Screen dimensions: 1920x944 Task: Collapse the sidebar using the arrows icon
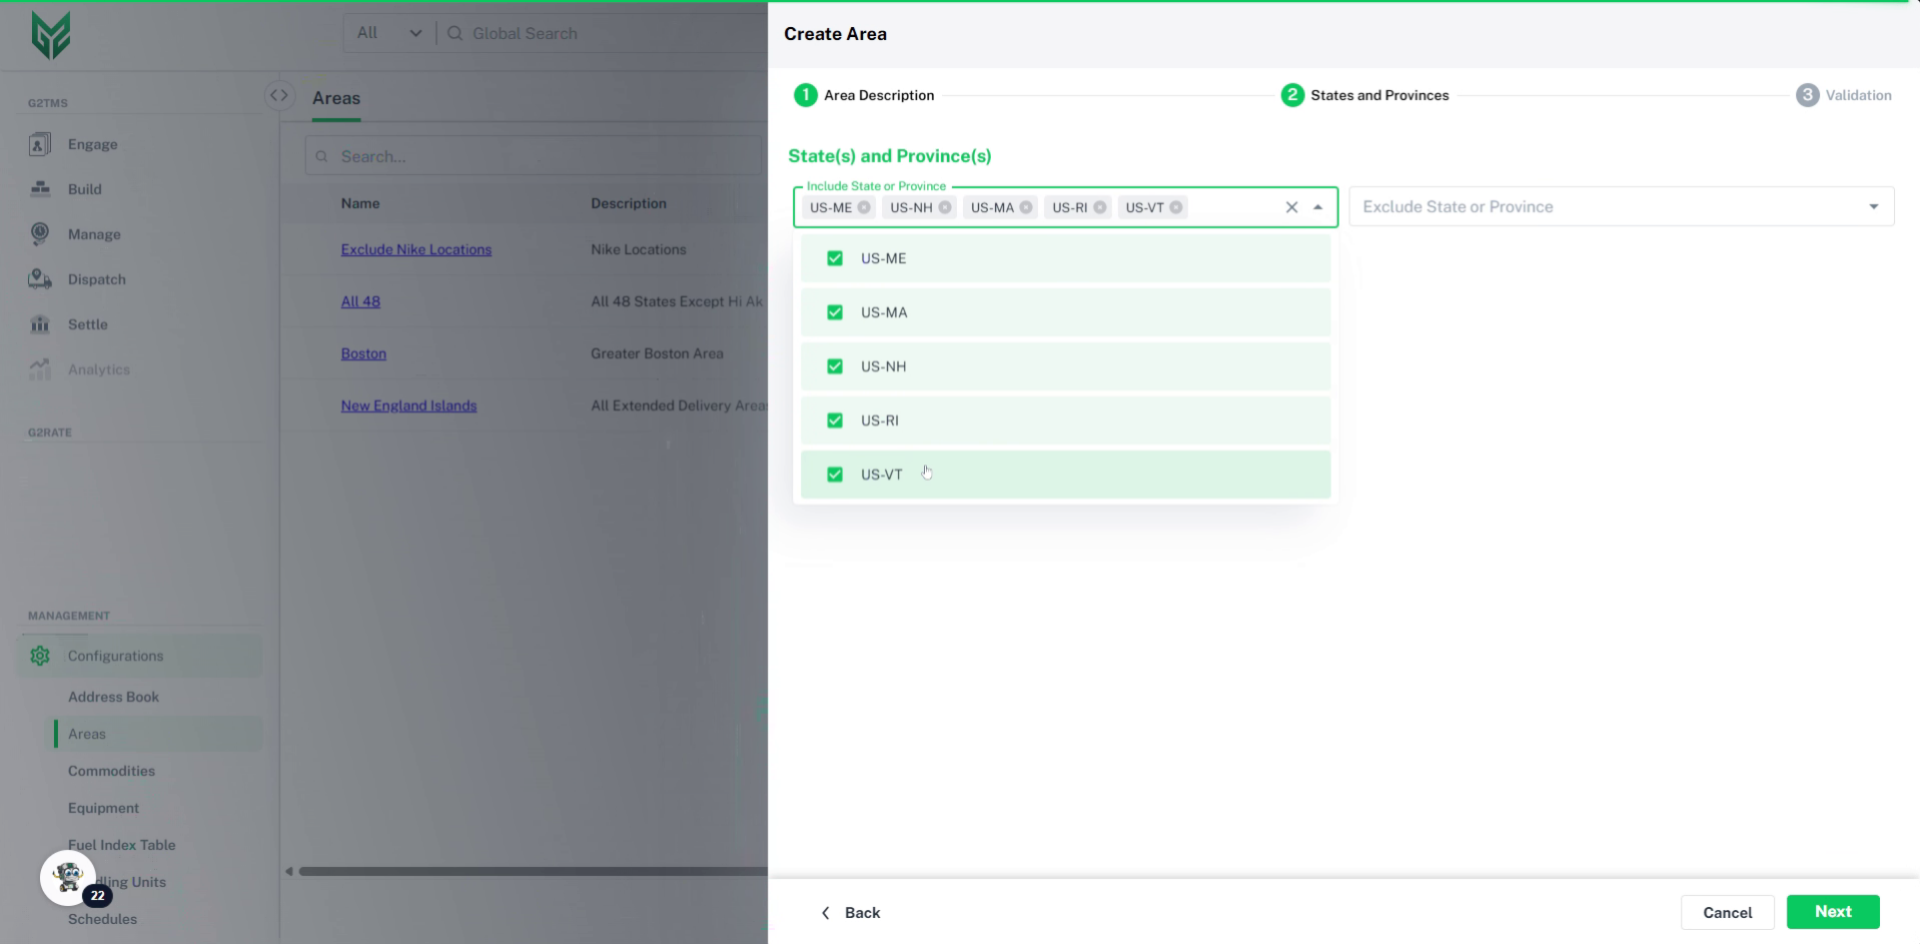pos(279,96)
